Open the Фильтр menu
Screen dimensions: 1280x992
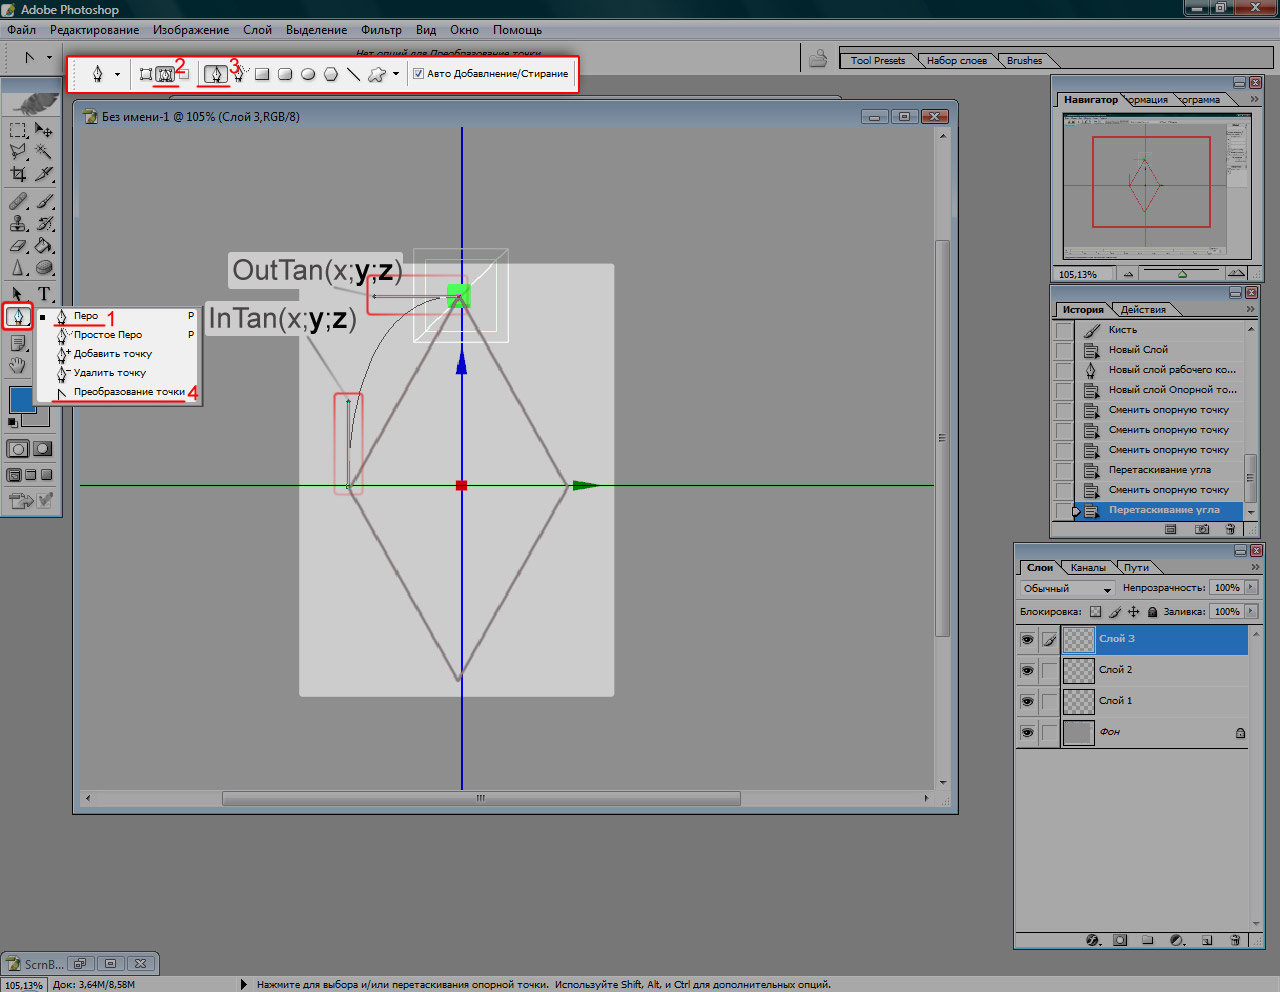[x=380, y=30]
